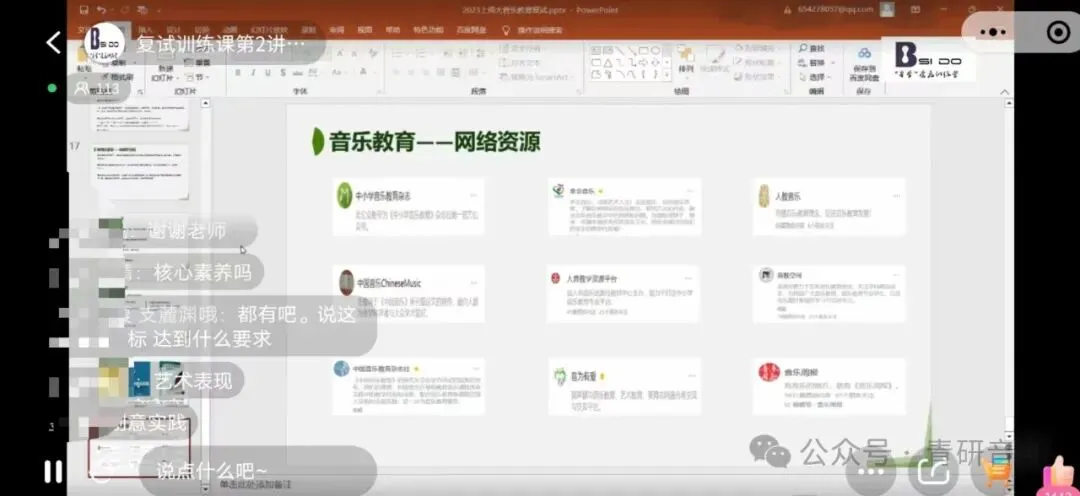
Task: Tap the 谢谢老师 chat message
Action: pyautogui.click(x=186, y=231)
